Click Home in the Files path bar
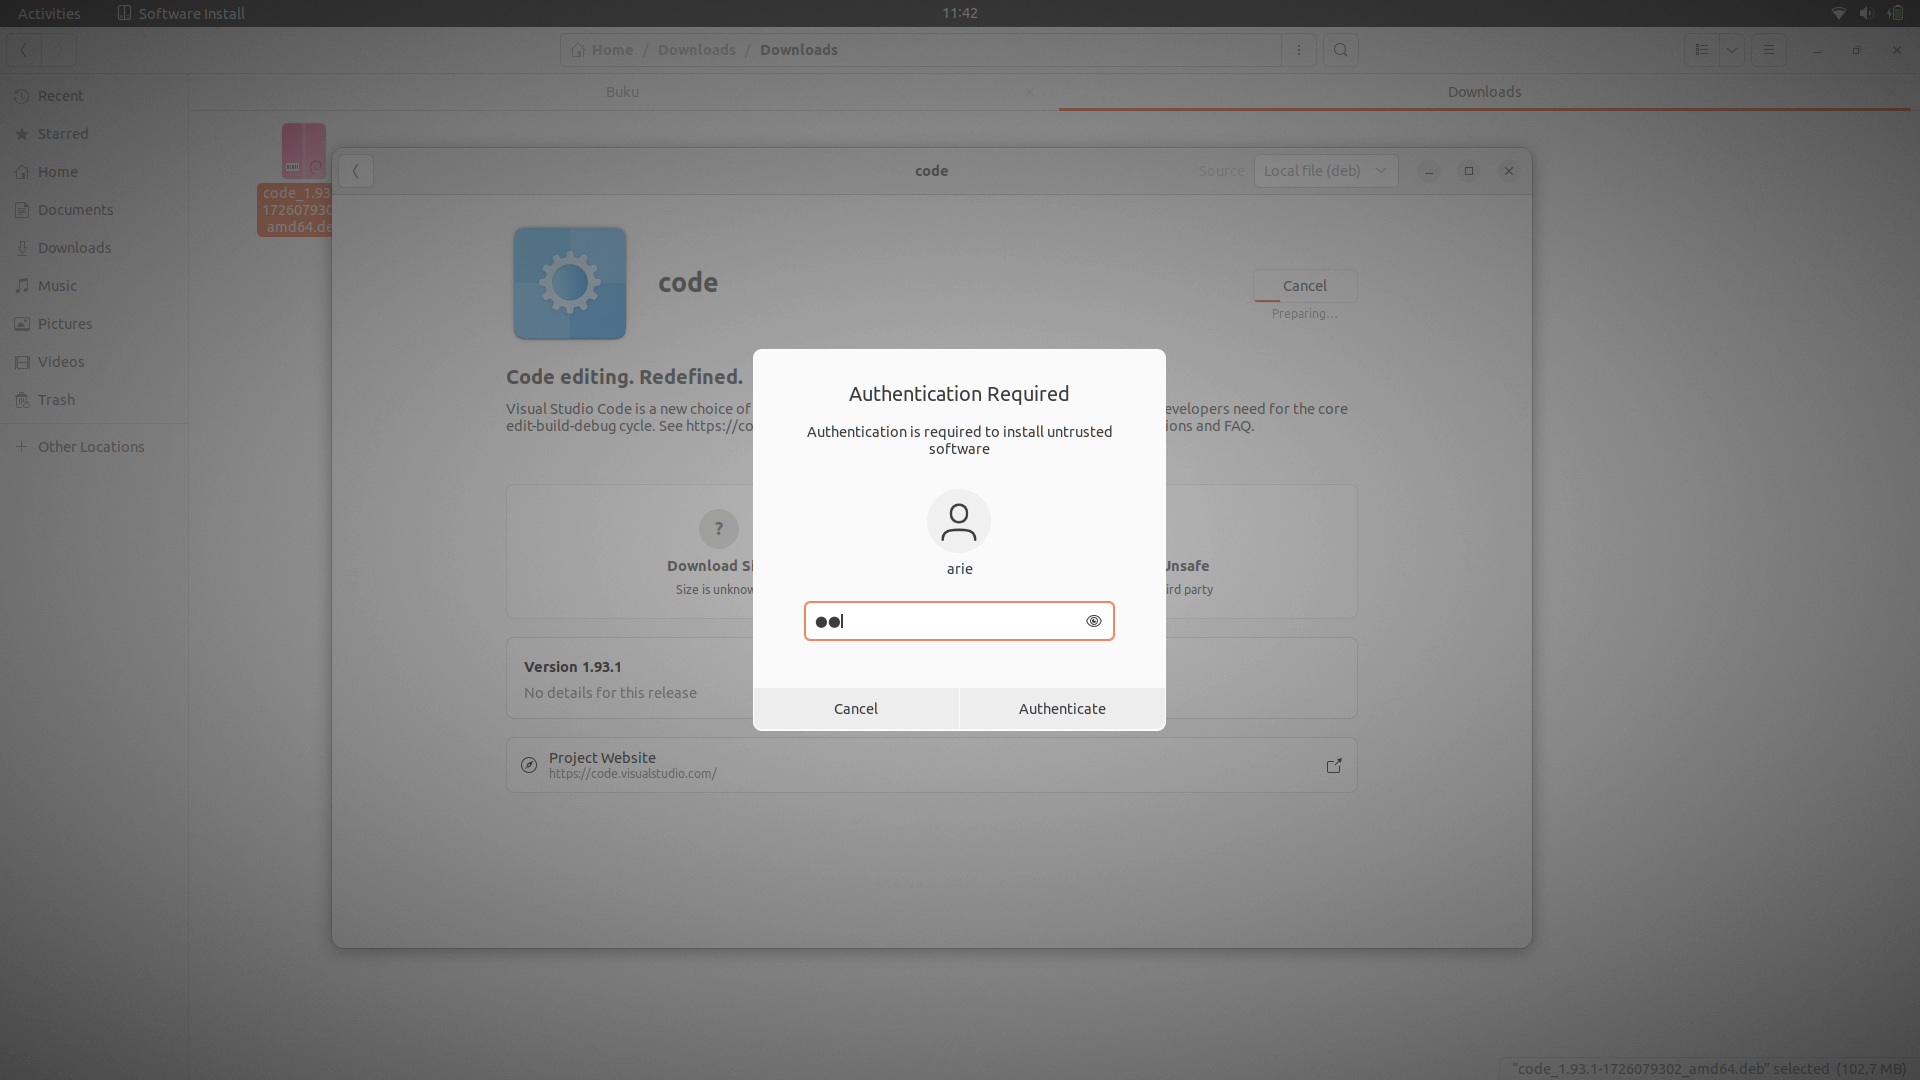The width and height of the screenshot is (1920, 1080). [x=602, y=50]
